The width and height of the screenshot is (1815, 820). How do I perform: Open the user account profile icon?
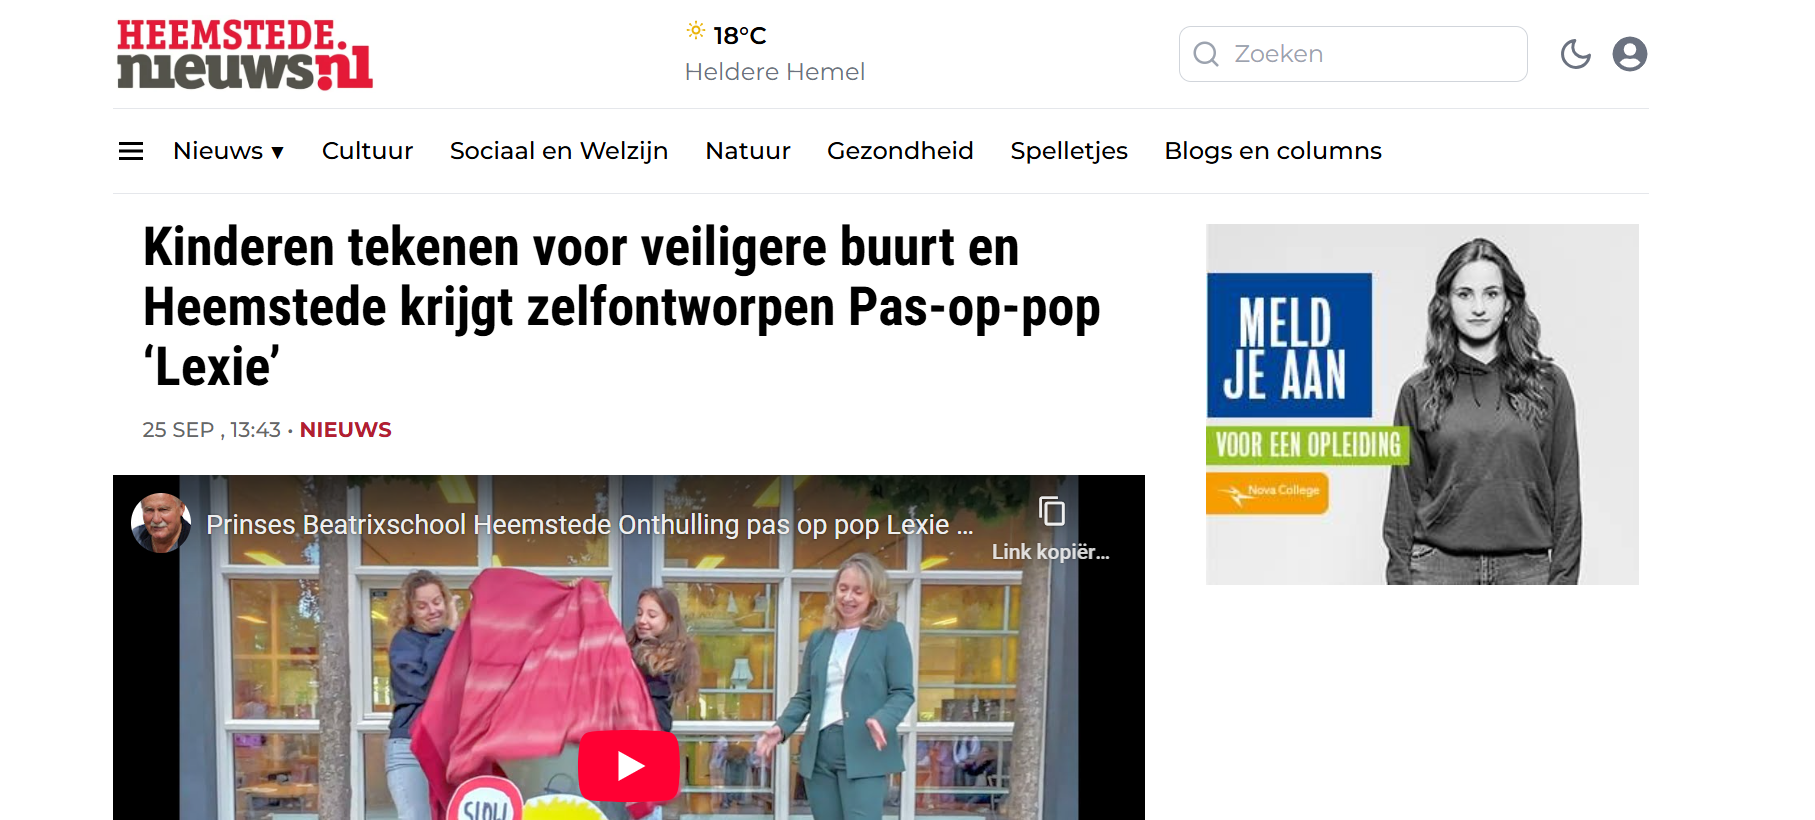click(x=1630, y=54)
